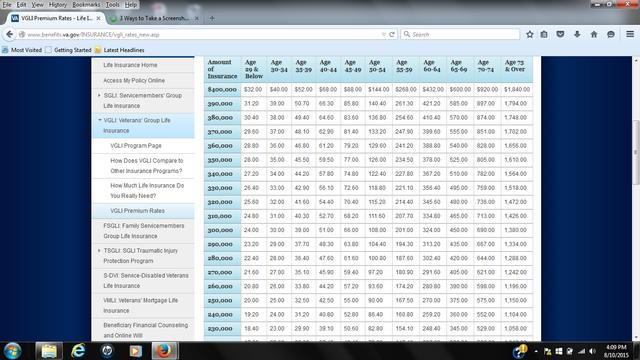
Task: Save page to Pocket icon
Action: pos(560,34)
